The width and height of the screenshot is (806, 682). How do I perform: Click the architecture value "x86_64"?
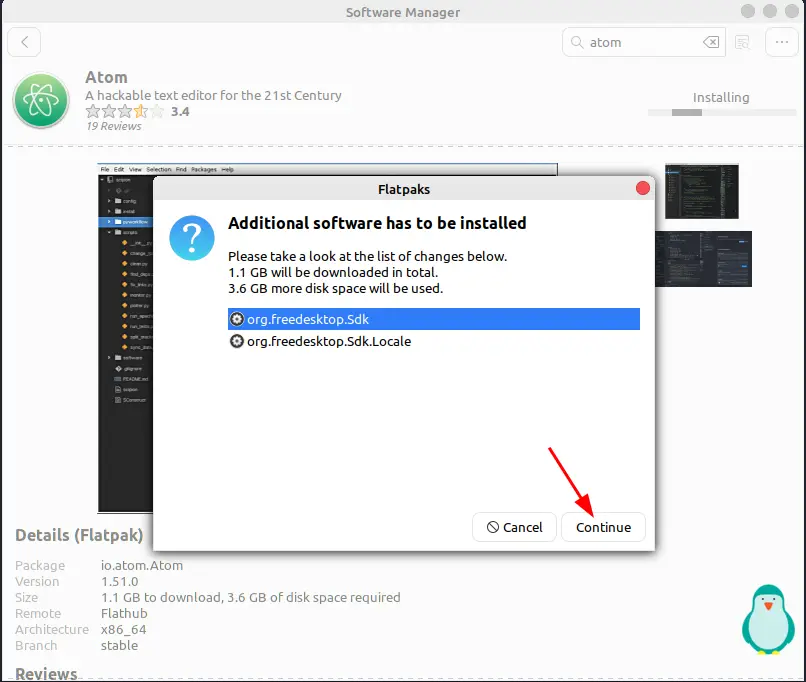coord(124,630)
